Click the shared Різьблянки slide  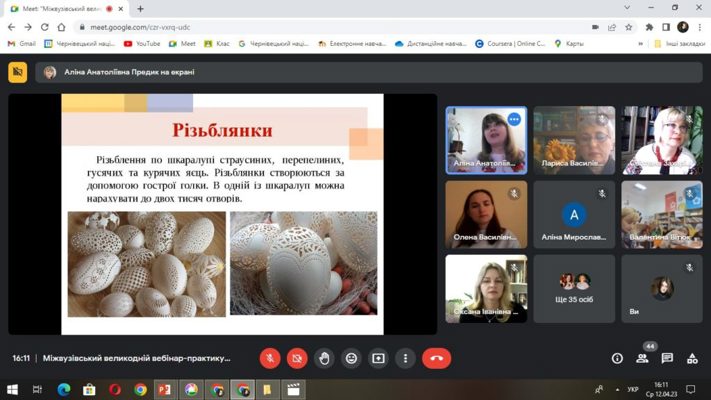pos(222,214)
